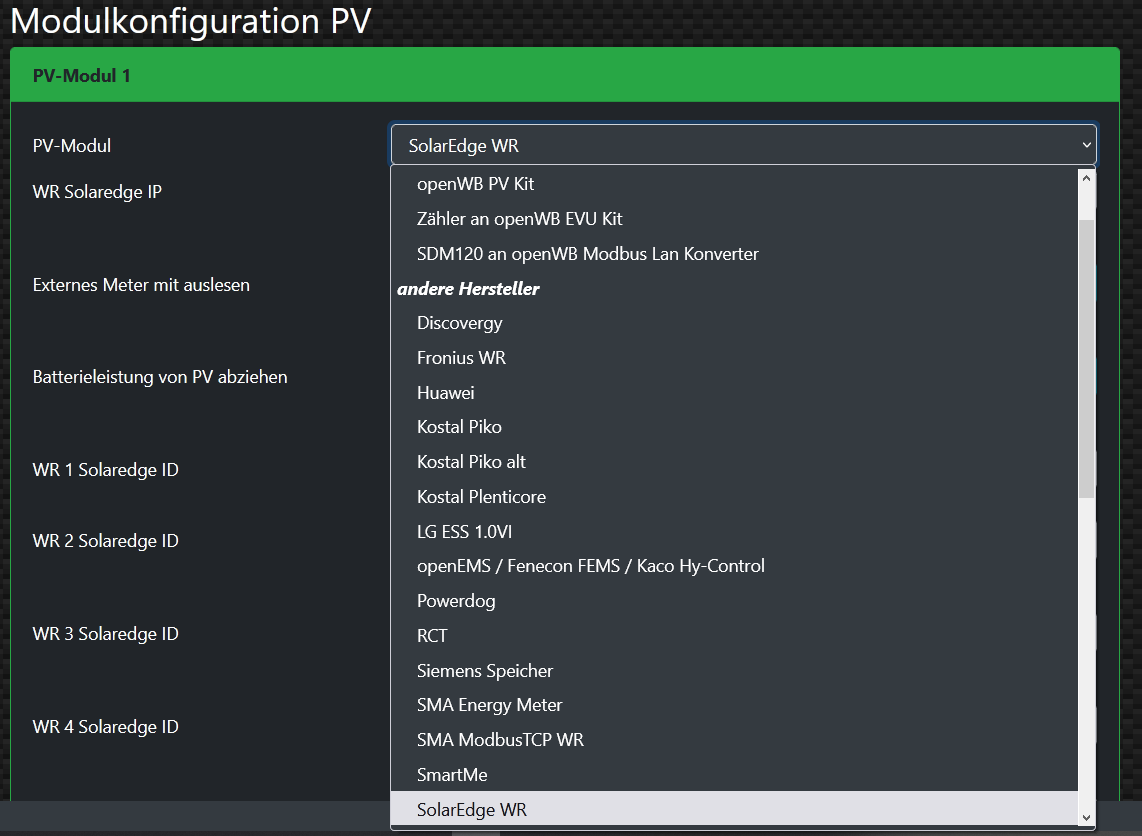Select Kostal Plenticore from list
This screenshot has height=836, width=1142.
tap(481, 497)
